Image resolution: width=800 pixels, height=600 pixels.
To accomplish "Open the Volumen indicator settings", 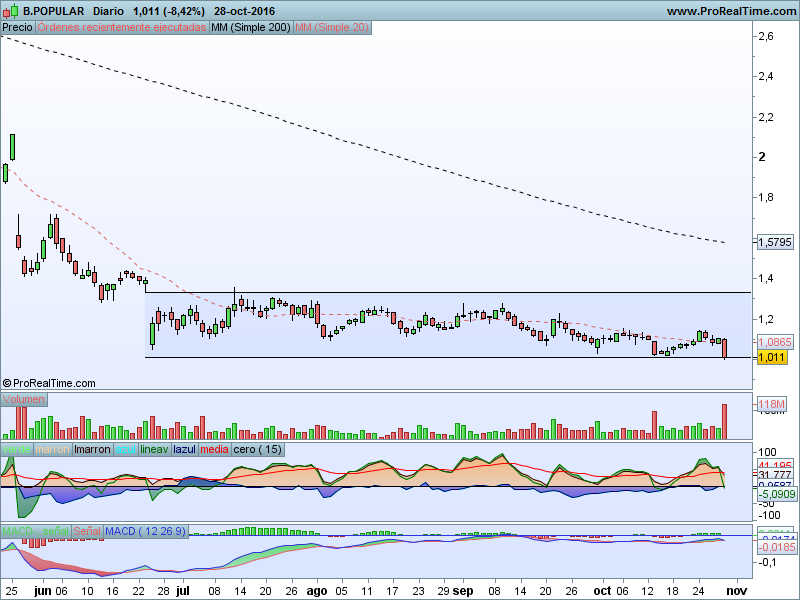I will point(24,400).
